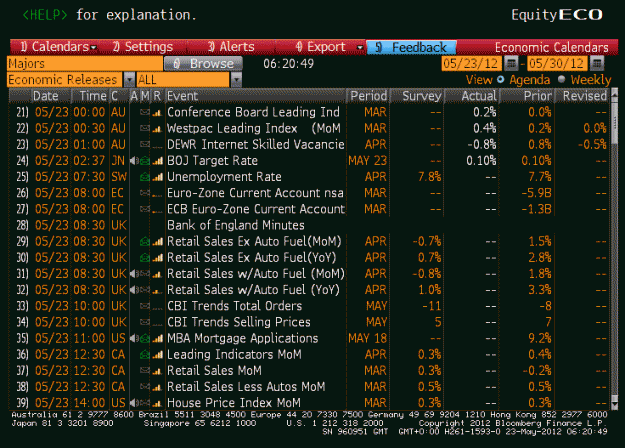Open the start date calendar picker icon
Image resolution: width=625 pixels, height=448 pixels.
click(x=511, y=63)
